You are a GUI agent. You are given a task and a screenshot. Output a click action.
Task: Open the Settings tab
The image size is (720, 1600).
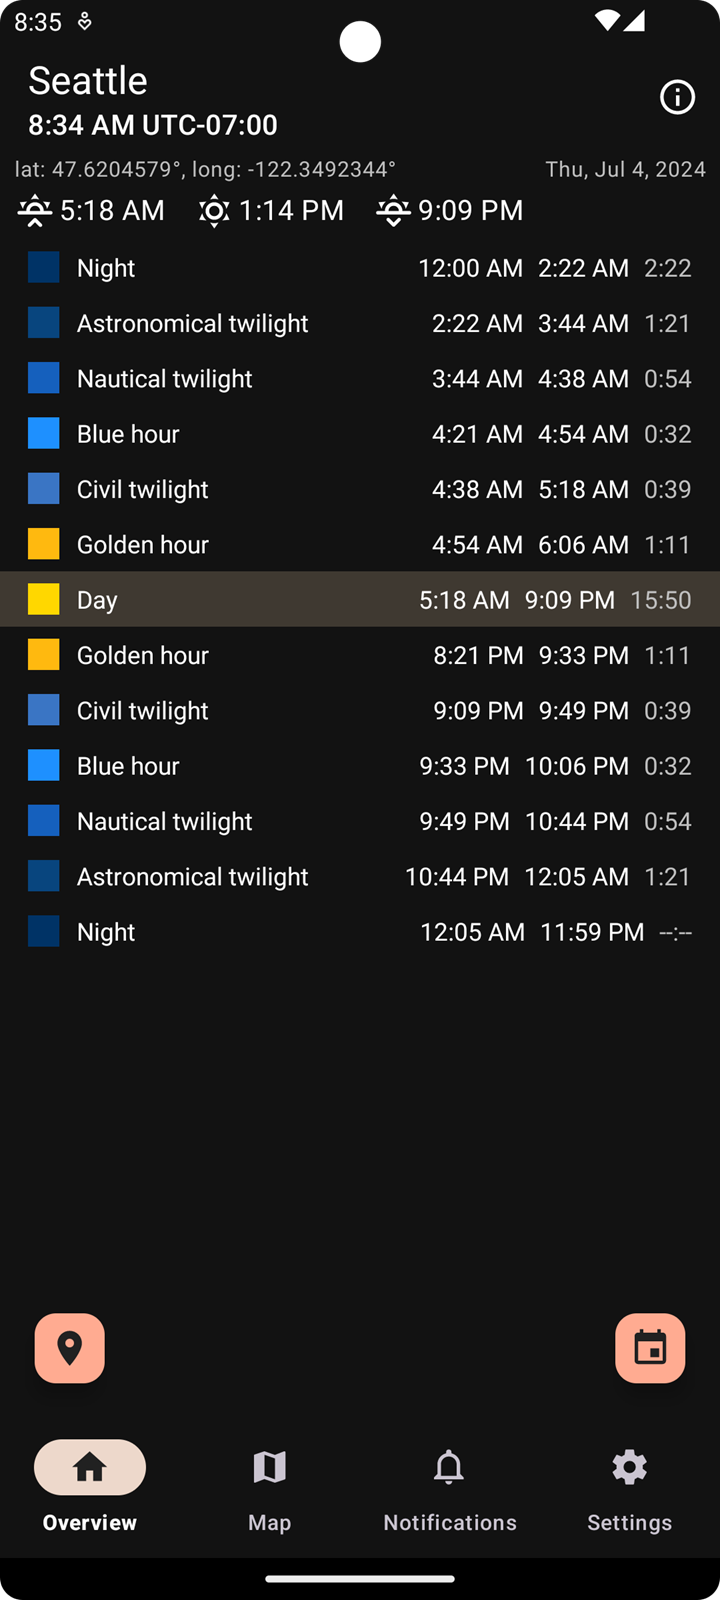pyautogui.click(x=629, y=1467)
